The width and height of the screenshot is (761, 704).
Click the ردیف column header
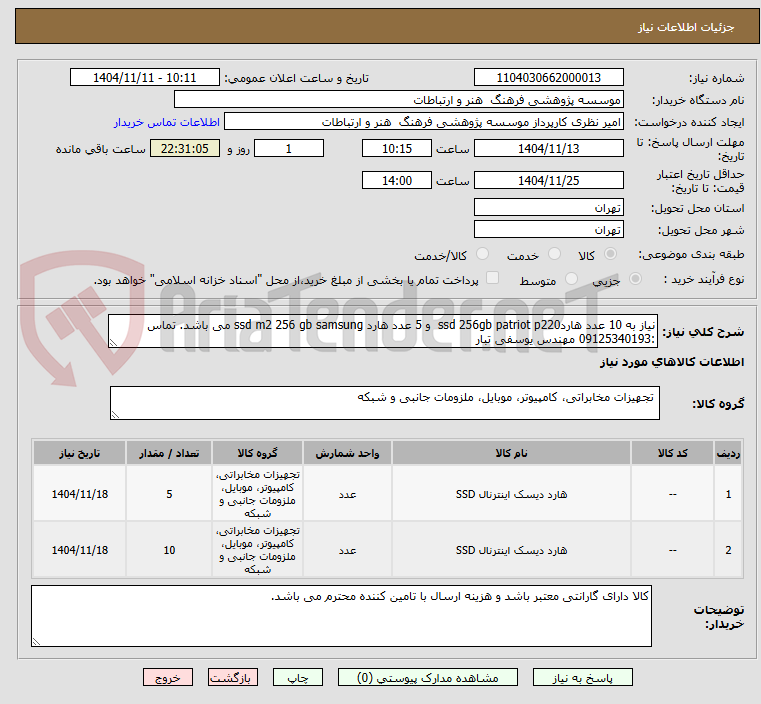(728, 453)
